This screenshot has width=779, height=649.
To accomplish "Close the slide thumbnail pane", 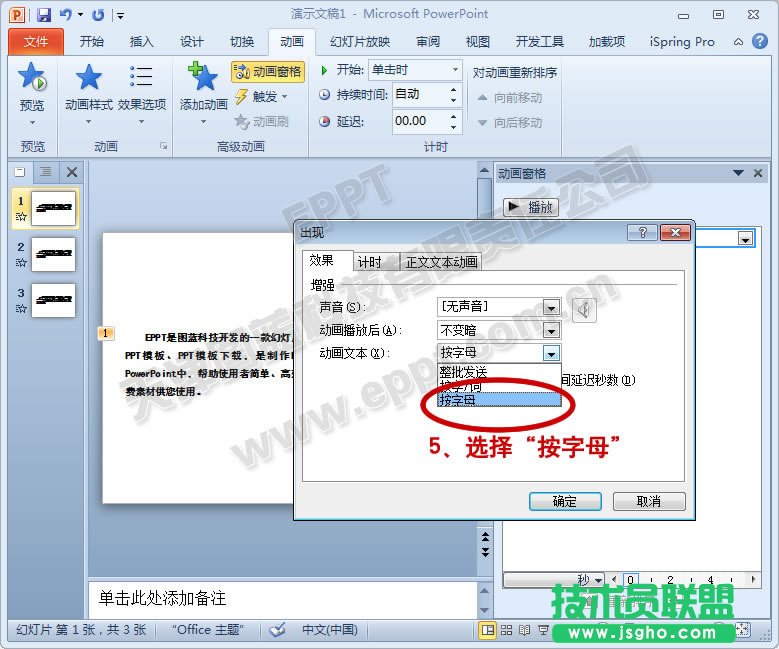I will click(x=72, y=172).
